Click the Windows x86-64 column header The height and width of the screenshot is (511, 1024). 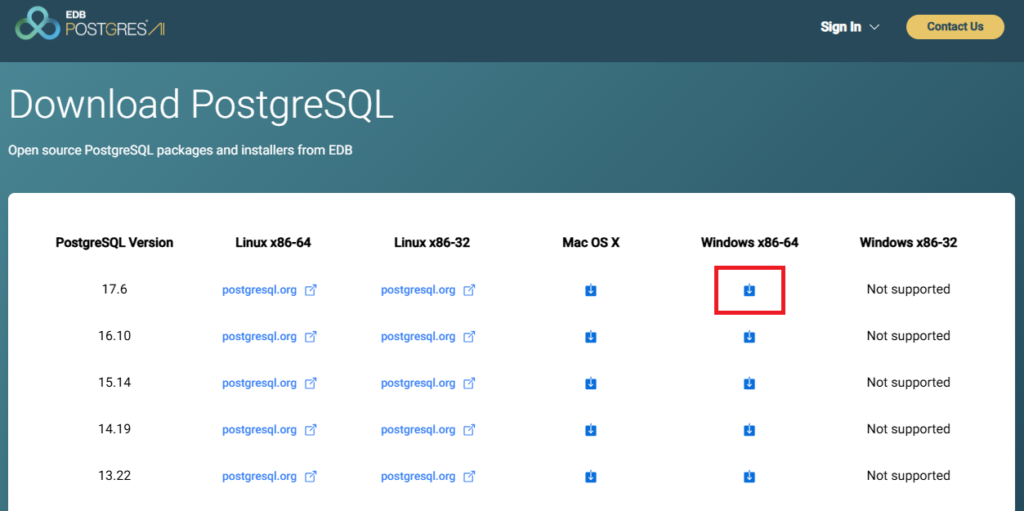(x=750, y=243)
